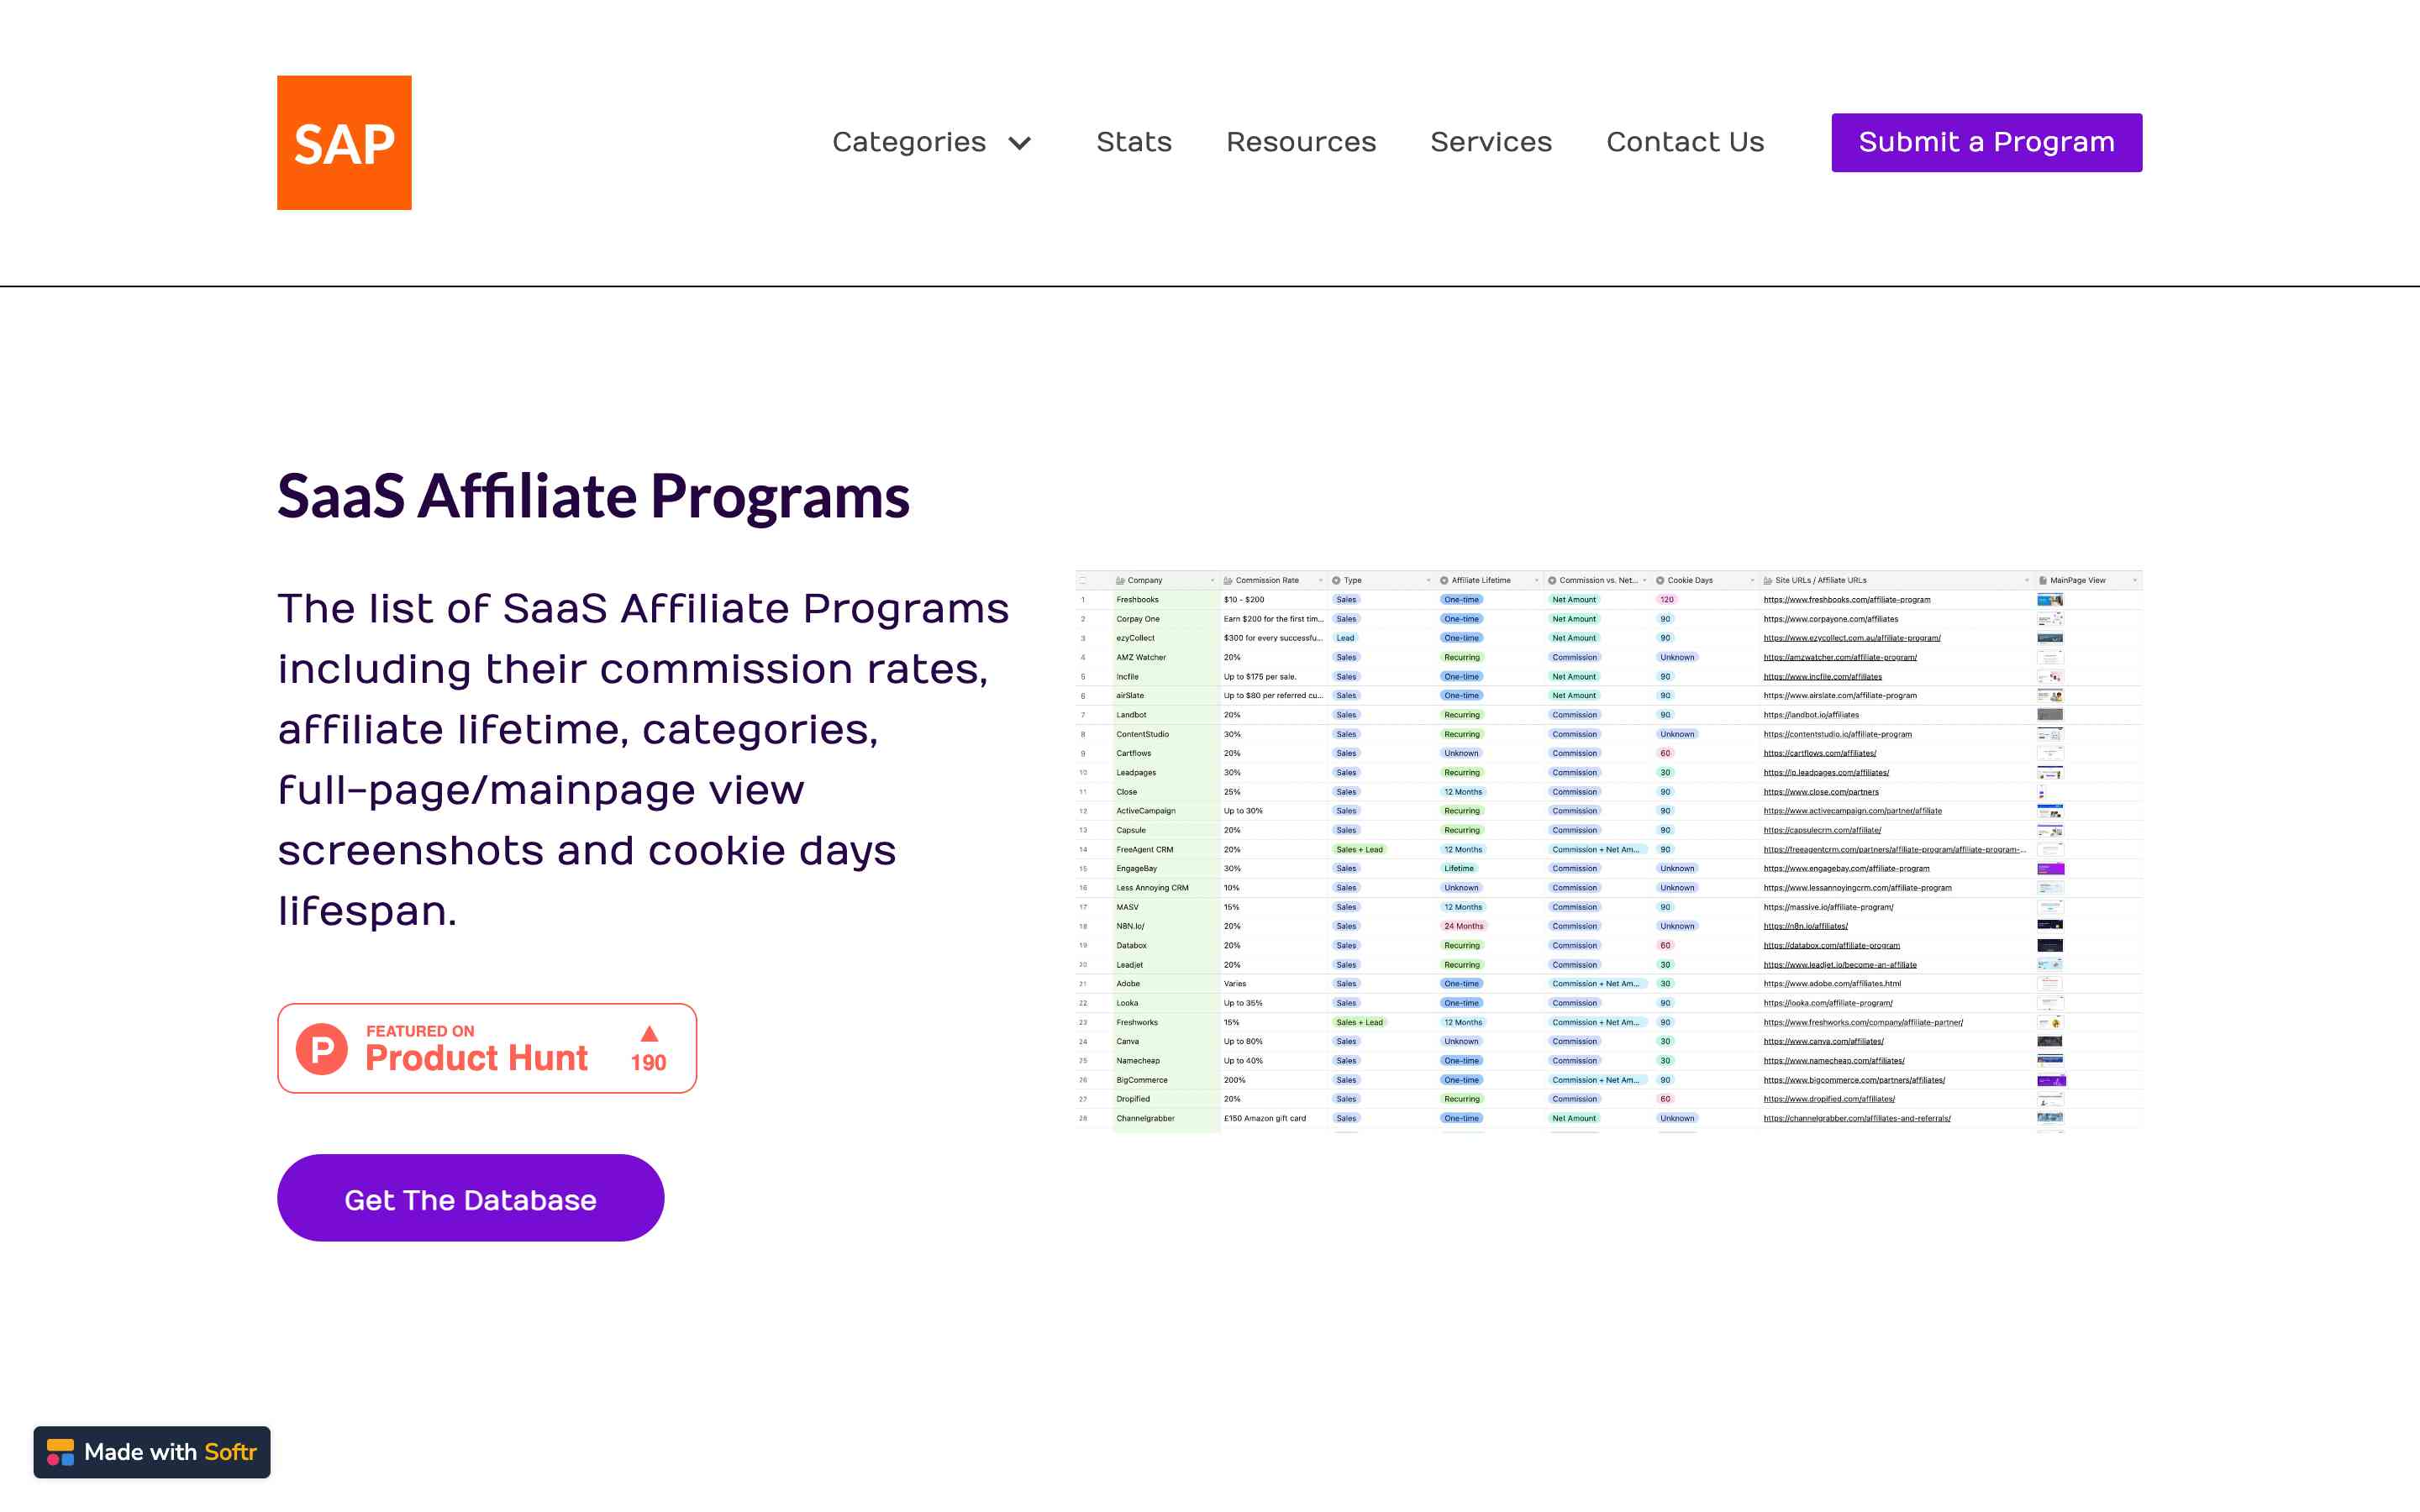Click the Get The Database button
This screenshot has height=1512, width=2420.
(470, 1198)
